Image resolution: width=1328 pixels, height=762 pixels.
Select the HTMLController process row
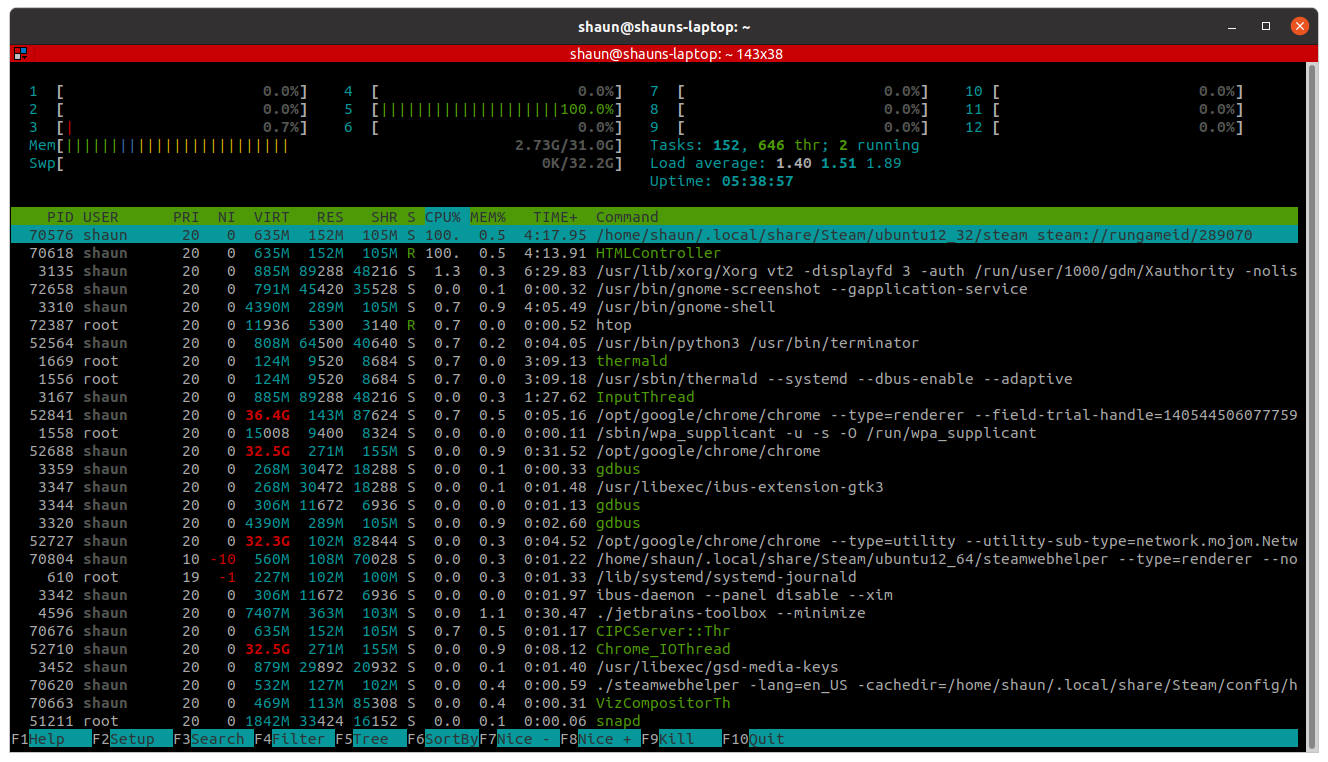pos(654,253)
